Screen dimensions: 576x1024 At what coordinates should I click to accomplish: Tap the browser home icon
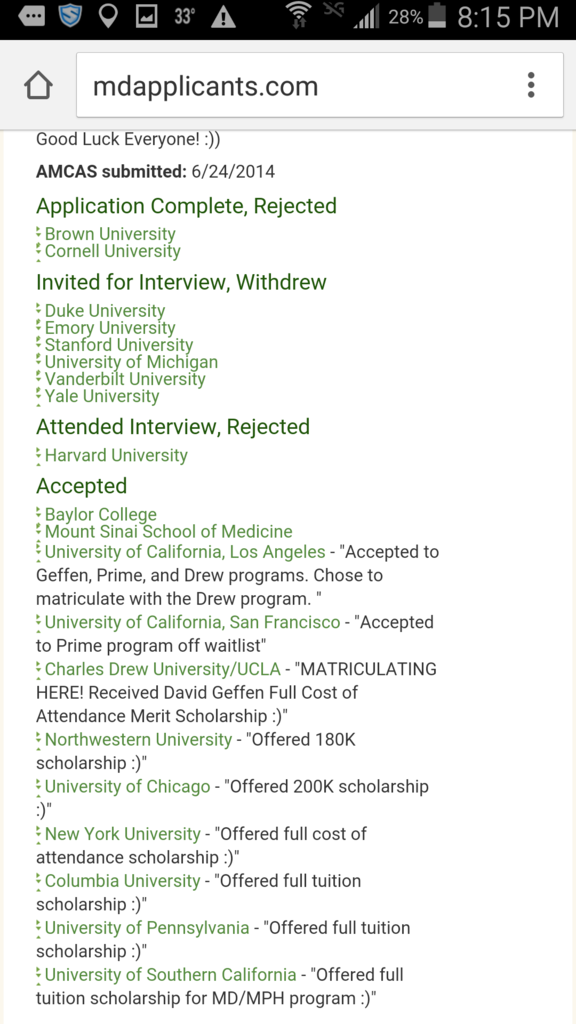pyautogui.click(x=39, y=86)
